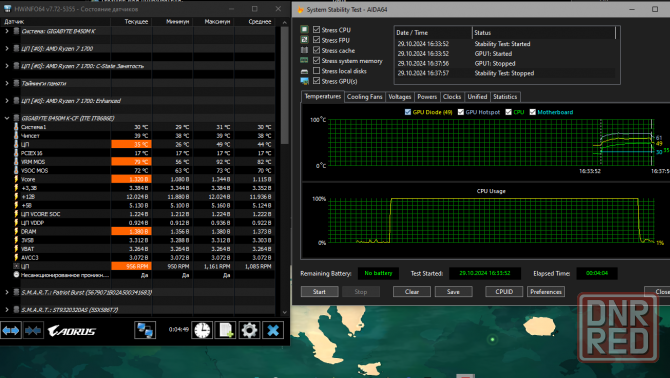Click the Start button in AIDA64
The width and height of the screenshot is (670, 378).
[x=319, y=292]
